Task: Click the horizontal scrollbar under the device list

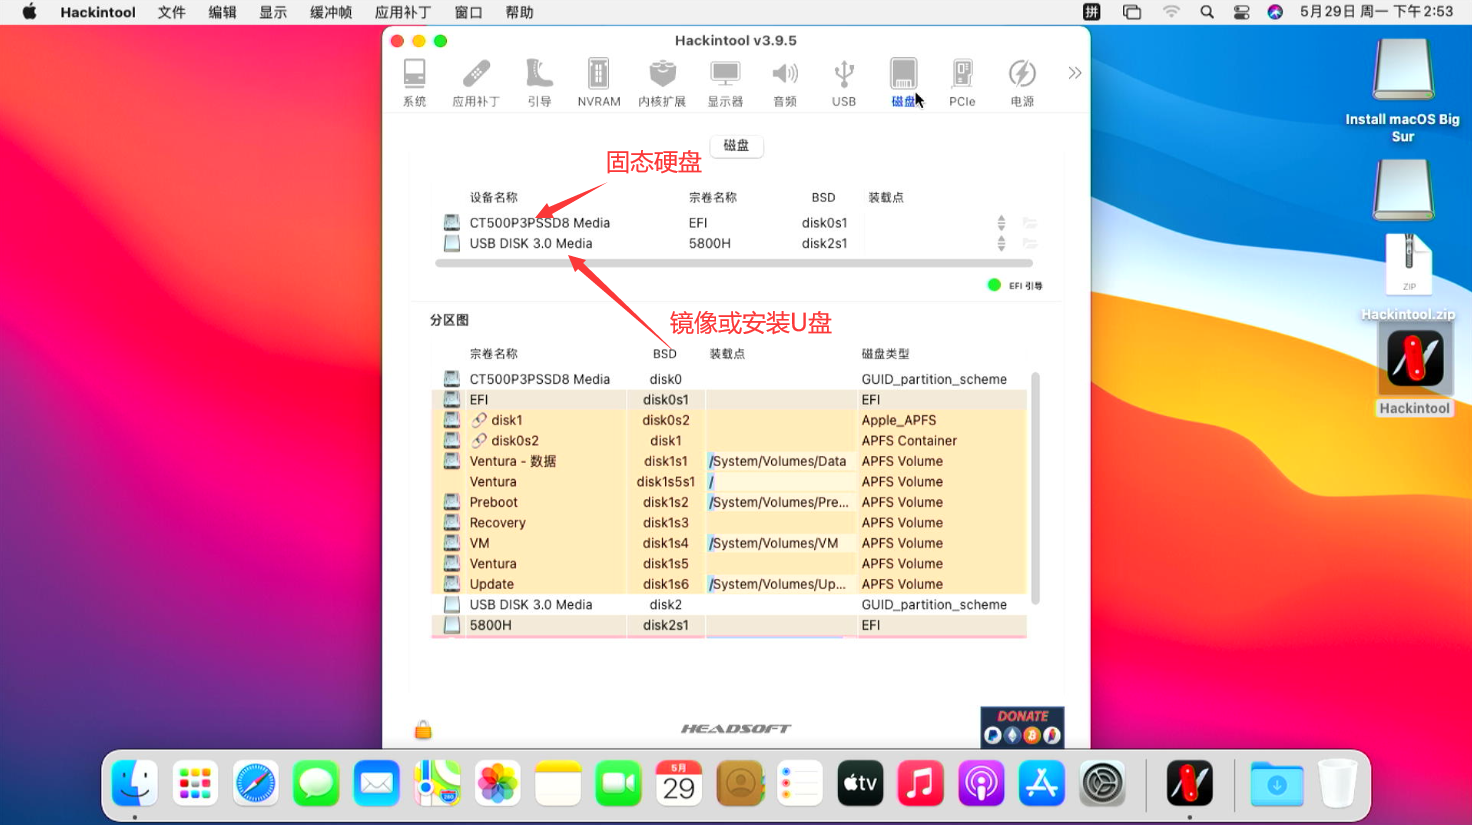Action: coord(734,263)
